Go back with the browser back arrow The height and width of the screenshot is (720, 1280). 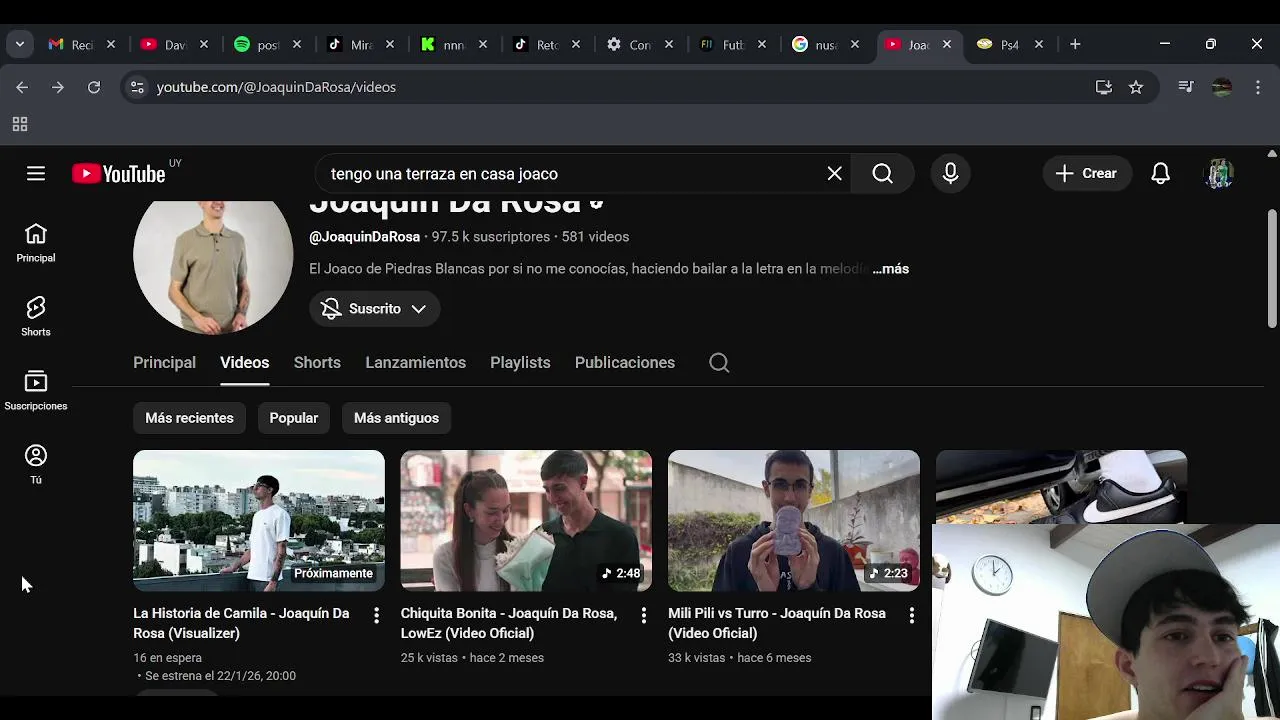point(22,88)
